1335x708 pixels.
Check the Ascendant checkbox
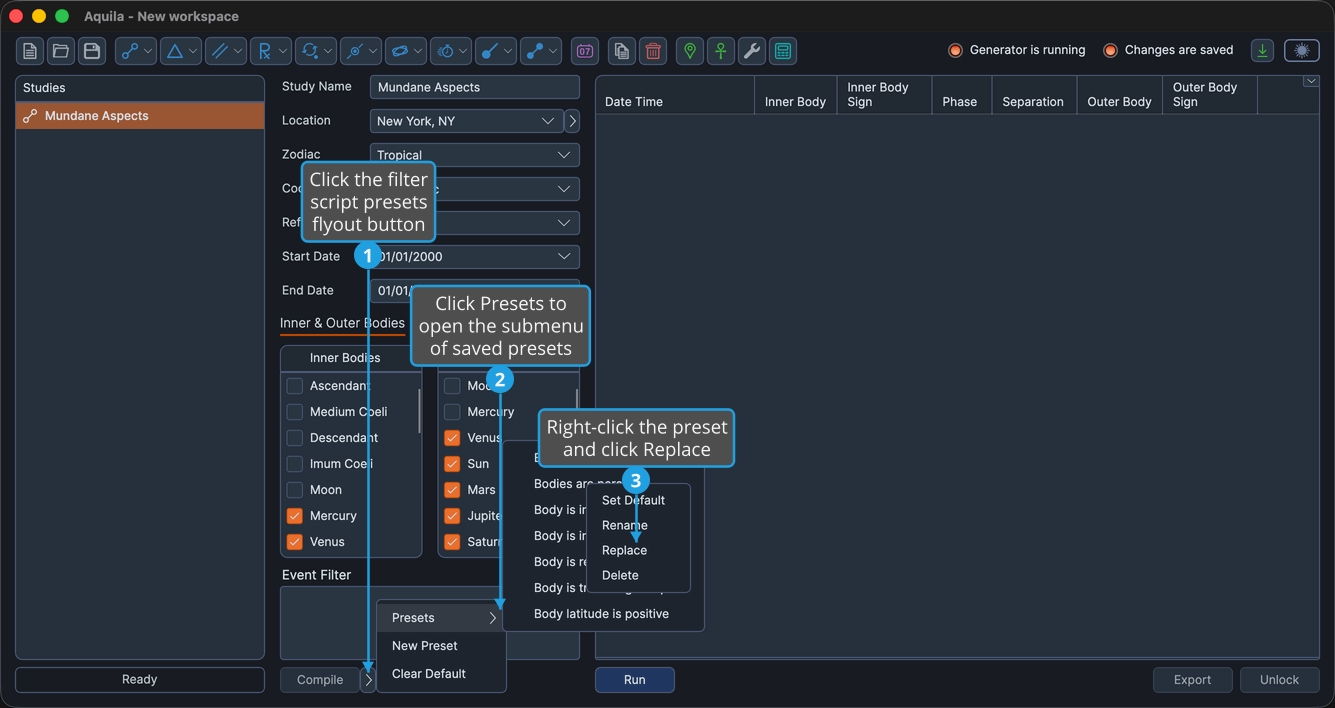295,386
